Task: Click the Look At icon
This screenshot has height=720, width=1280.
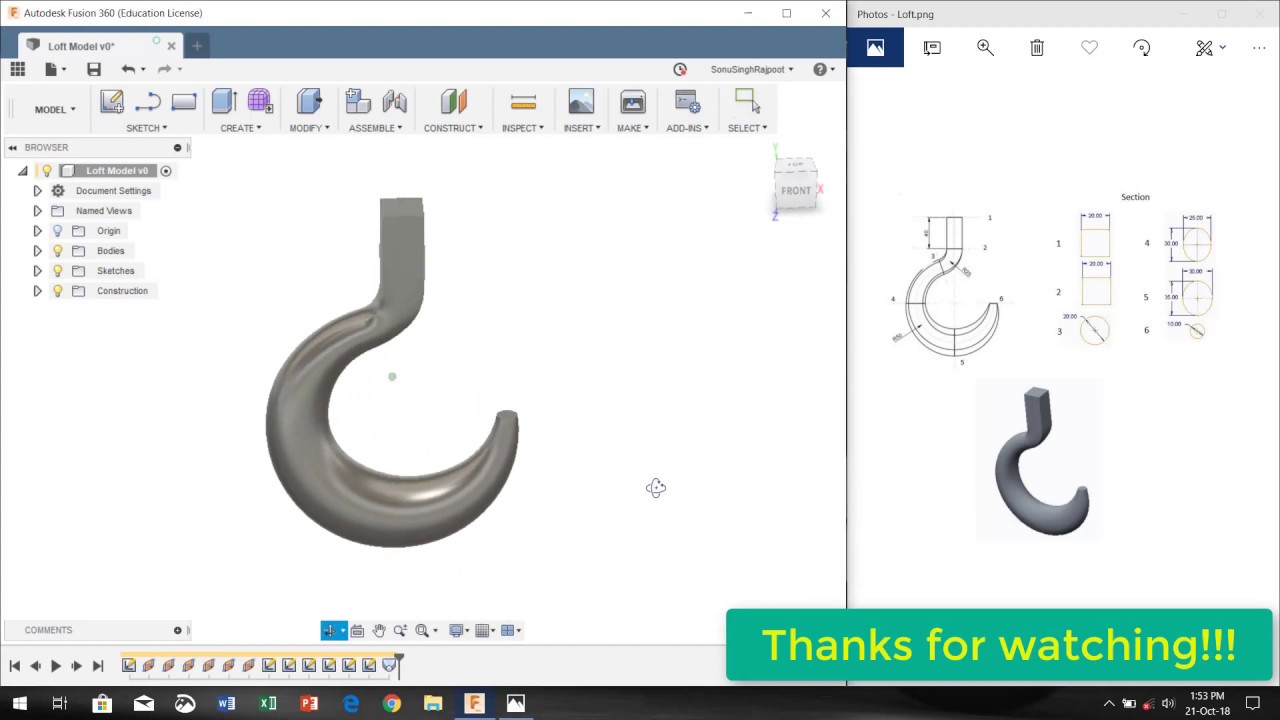Action: tap(357, 630)
